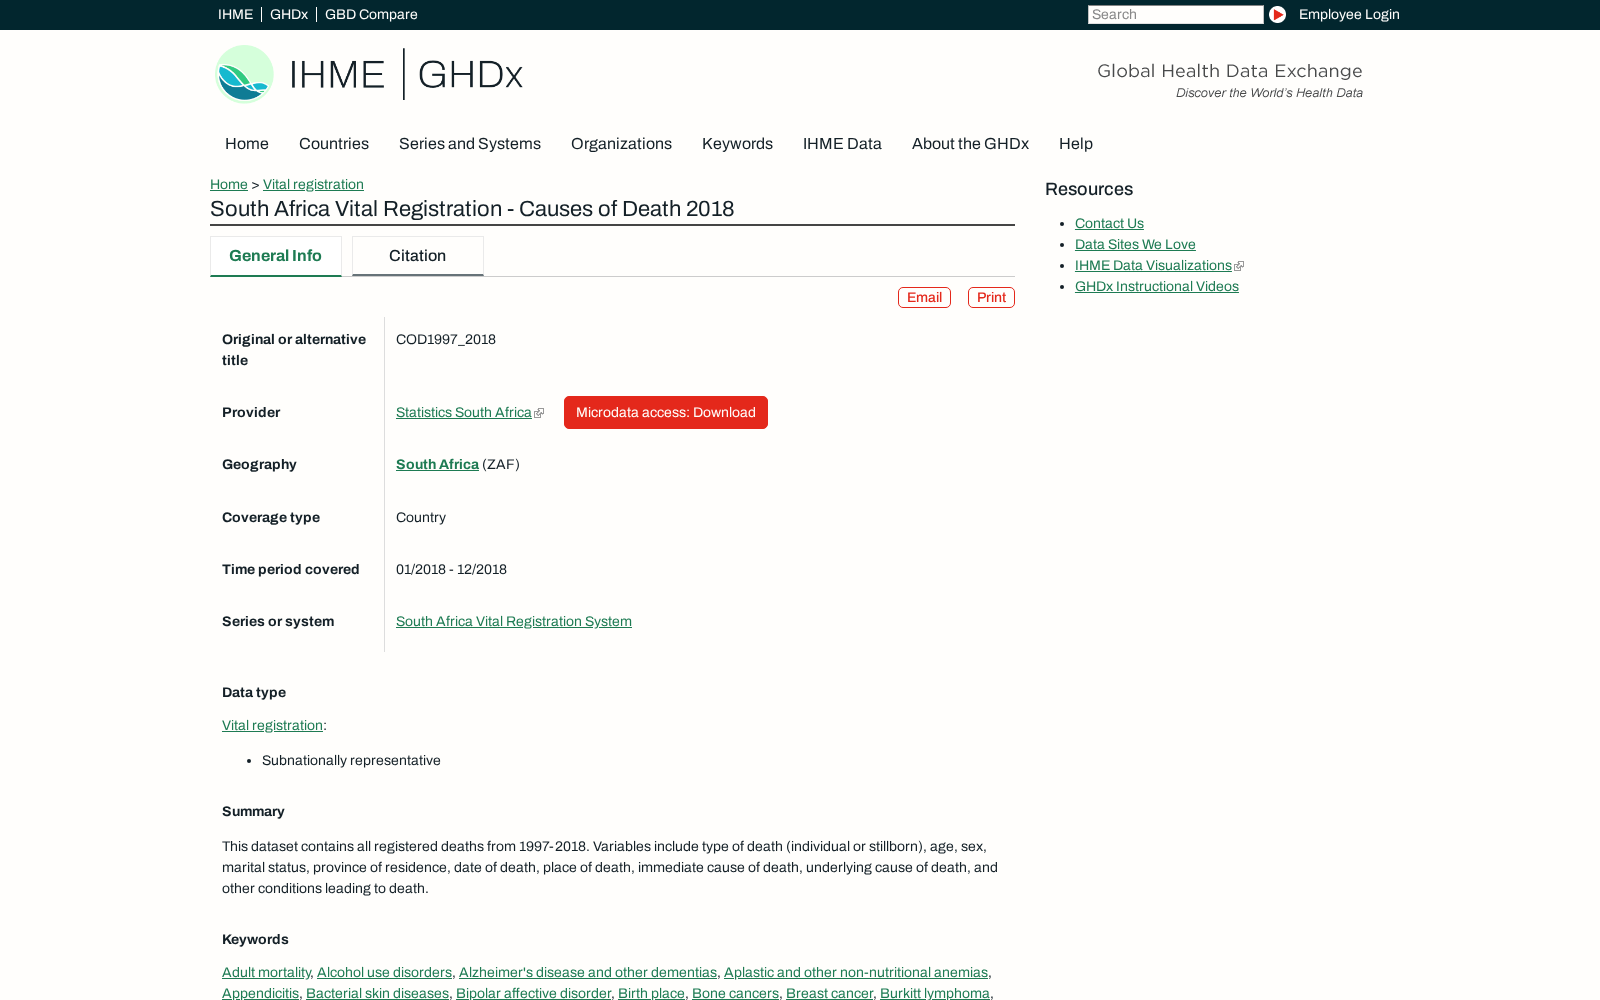Click page title South Africa Vital Registration
The height and width of the screenshot is (1000, 1600).
click(x=472, y=209)
